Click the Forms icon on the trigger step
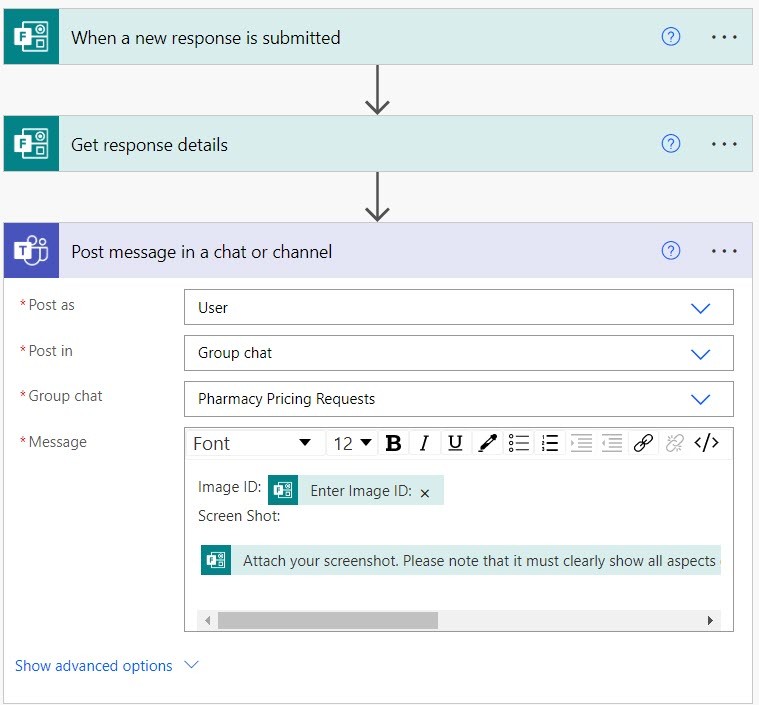 [x=31, y=37]
